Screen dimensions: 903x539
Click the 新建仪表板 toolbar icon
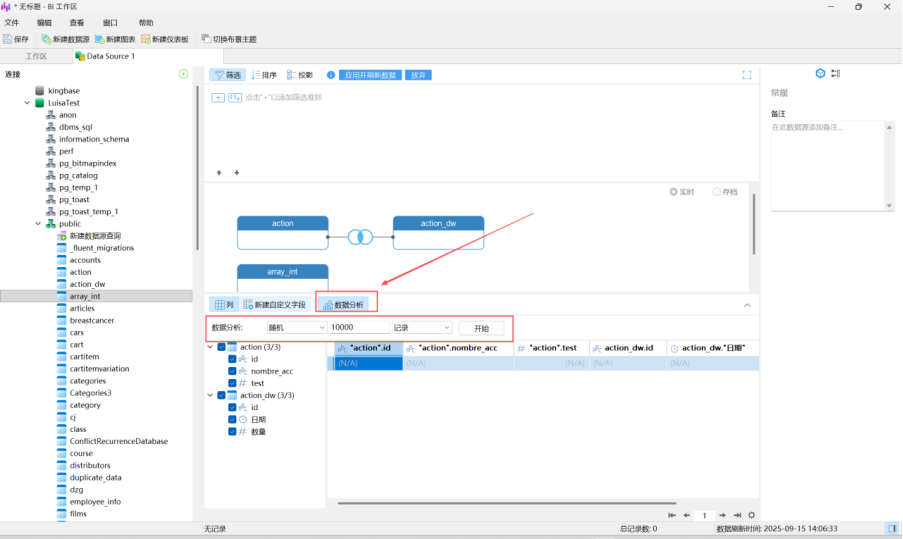(x=146, y=39)
